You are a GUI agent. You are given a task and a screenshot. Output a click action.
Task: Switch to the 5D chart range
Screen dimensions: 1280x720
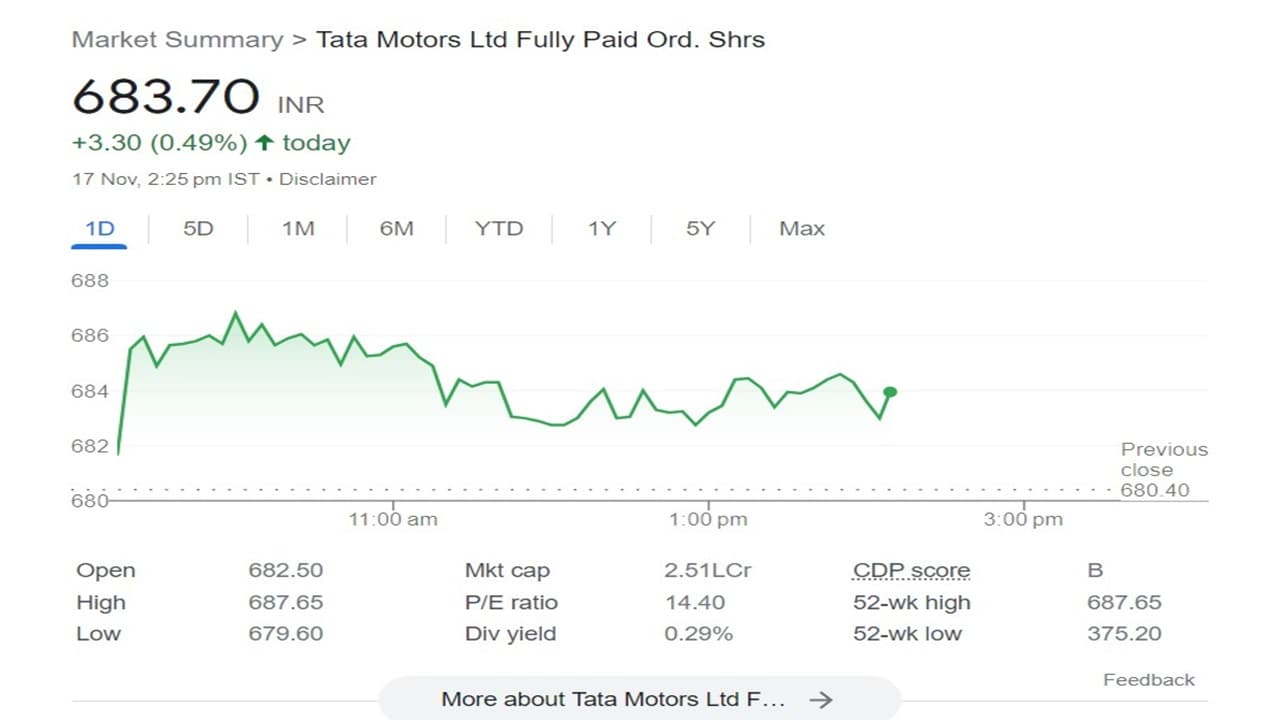198,229
